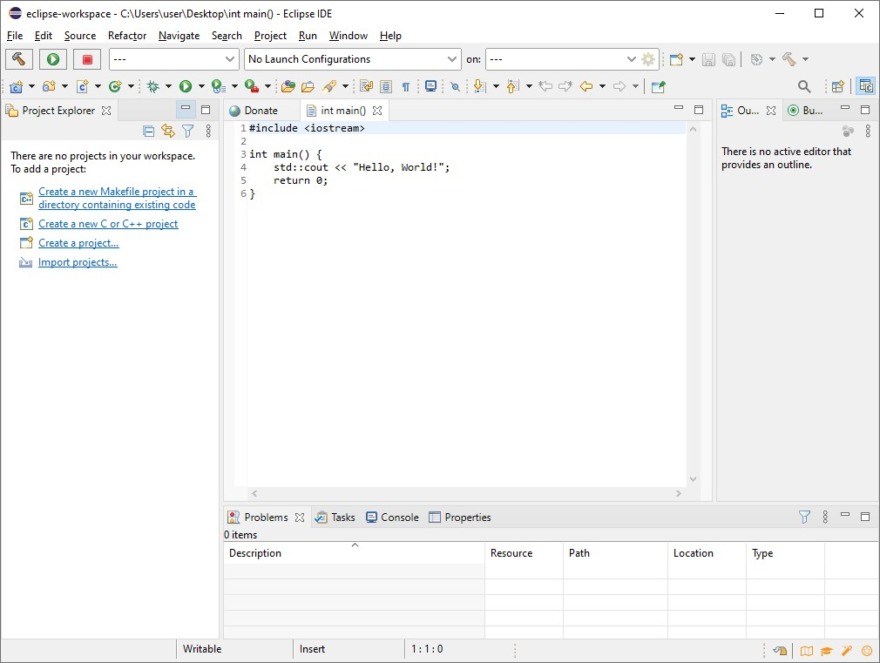The height and width of the screenshot is (663, 880).
Task: Click the New C/C++ Source File icon
Action: pyautogui.click(x=84, y=86)
